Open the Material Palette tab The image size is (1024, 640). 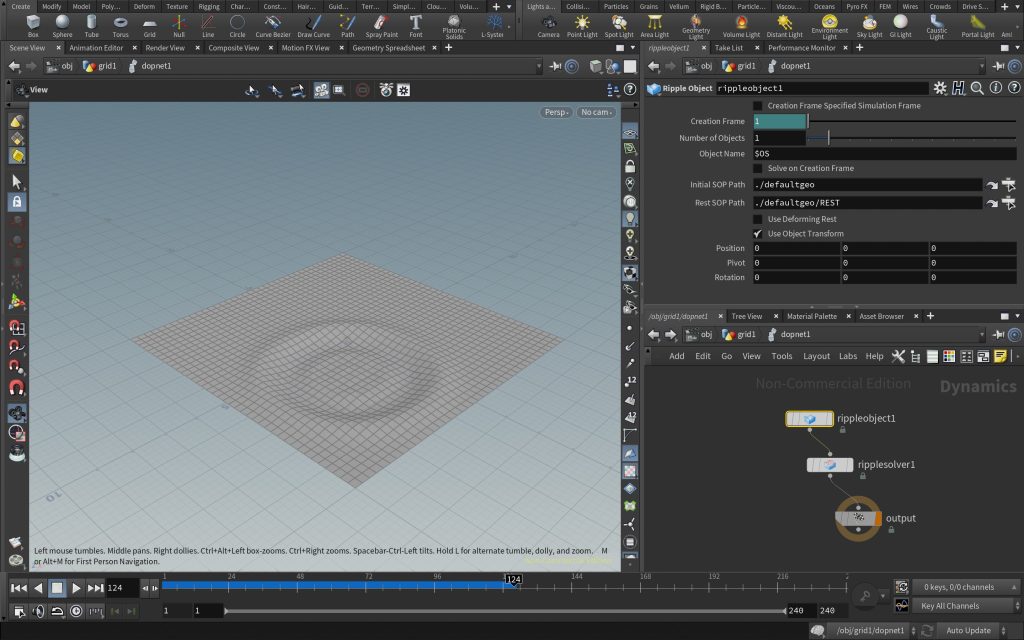point(812,316)
